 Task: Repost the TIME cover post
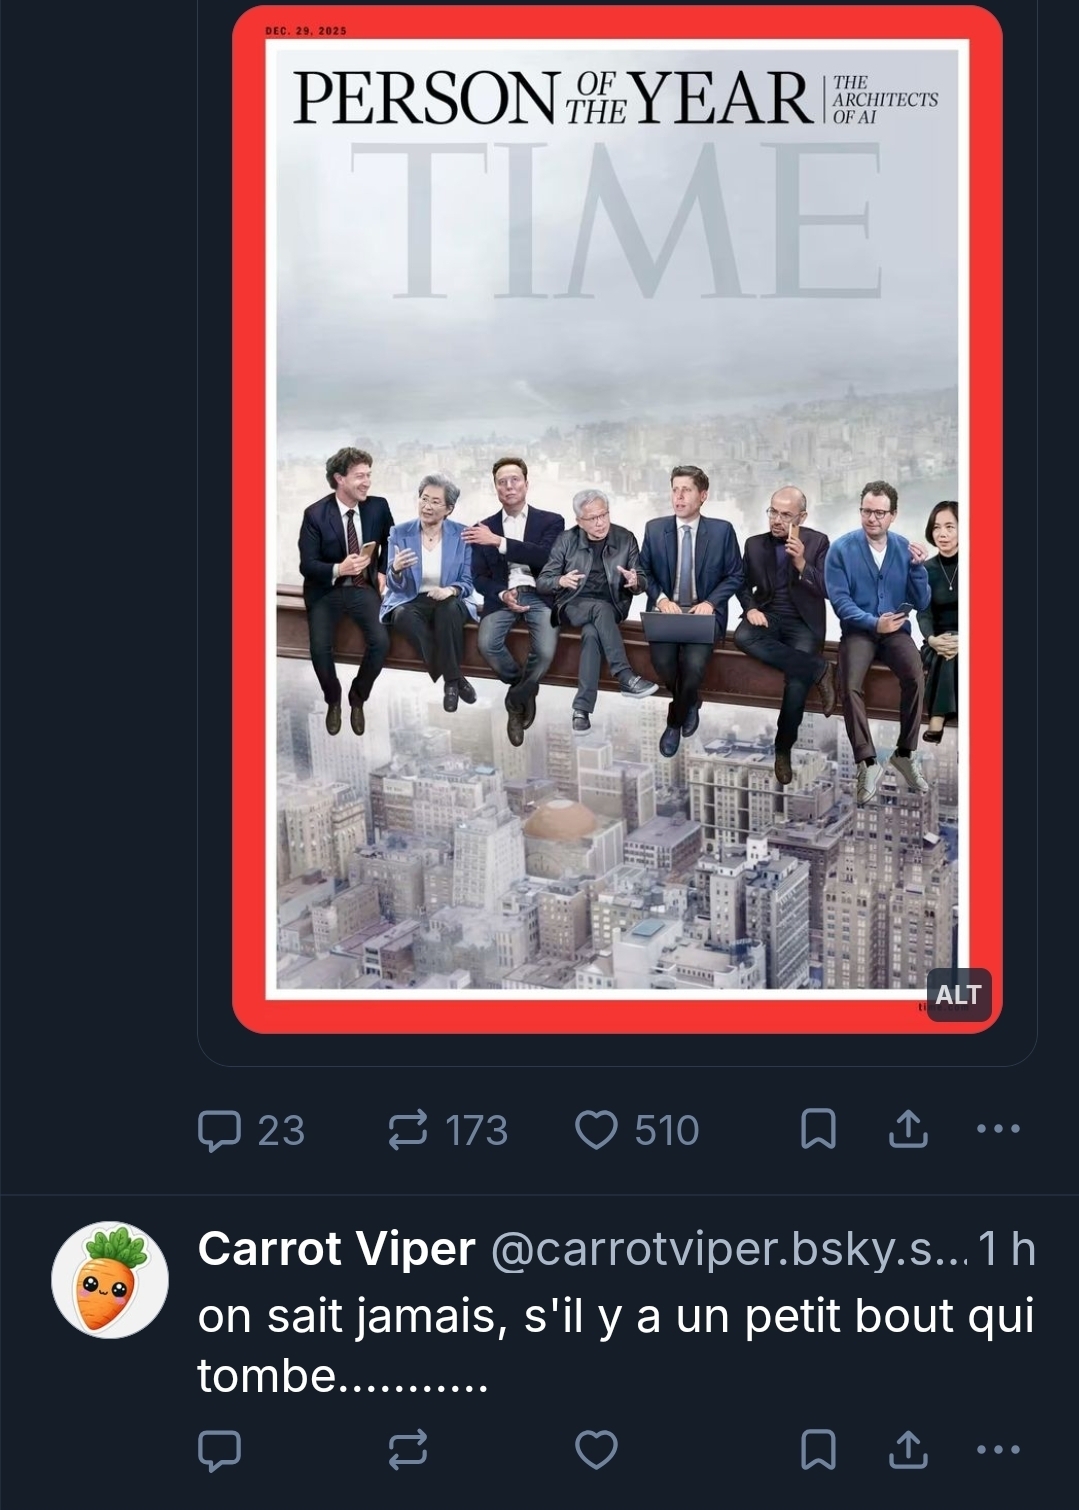point(408,1130)
